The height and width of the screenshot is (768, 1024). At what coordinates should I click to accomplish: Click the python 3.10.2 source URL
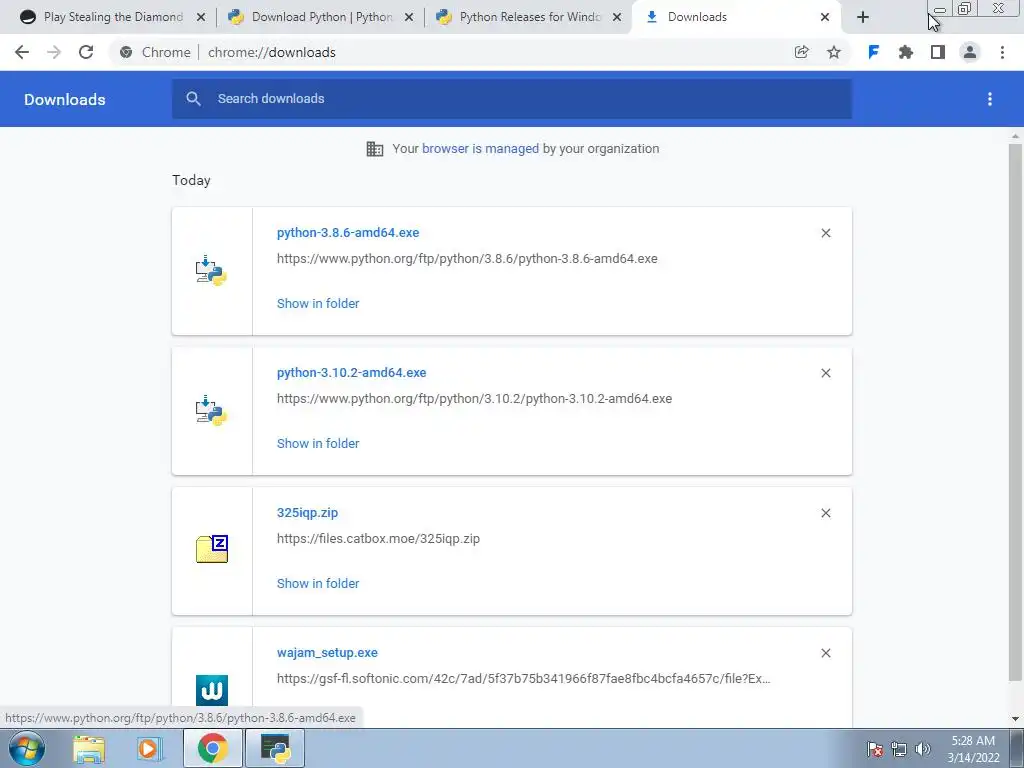(474, 398)
